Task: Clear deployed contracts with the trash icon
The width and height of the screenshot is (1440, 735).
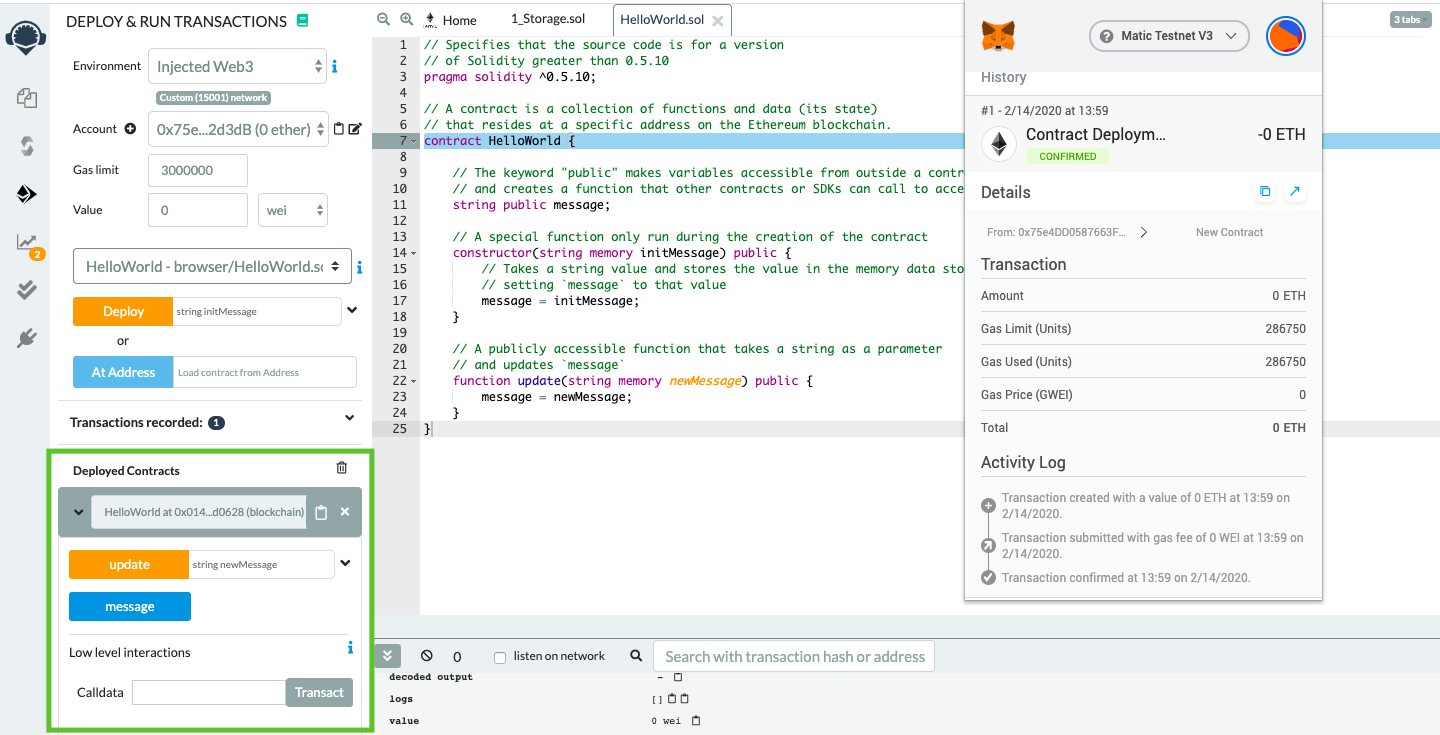Action: pyautogui.click(x=342, y=468)
